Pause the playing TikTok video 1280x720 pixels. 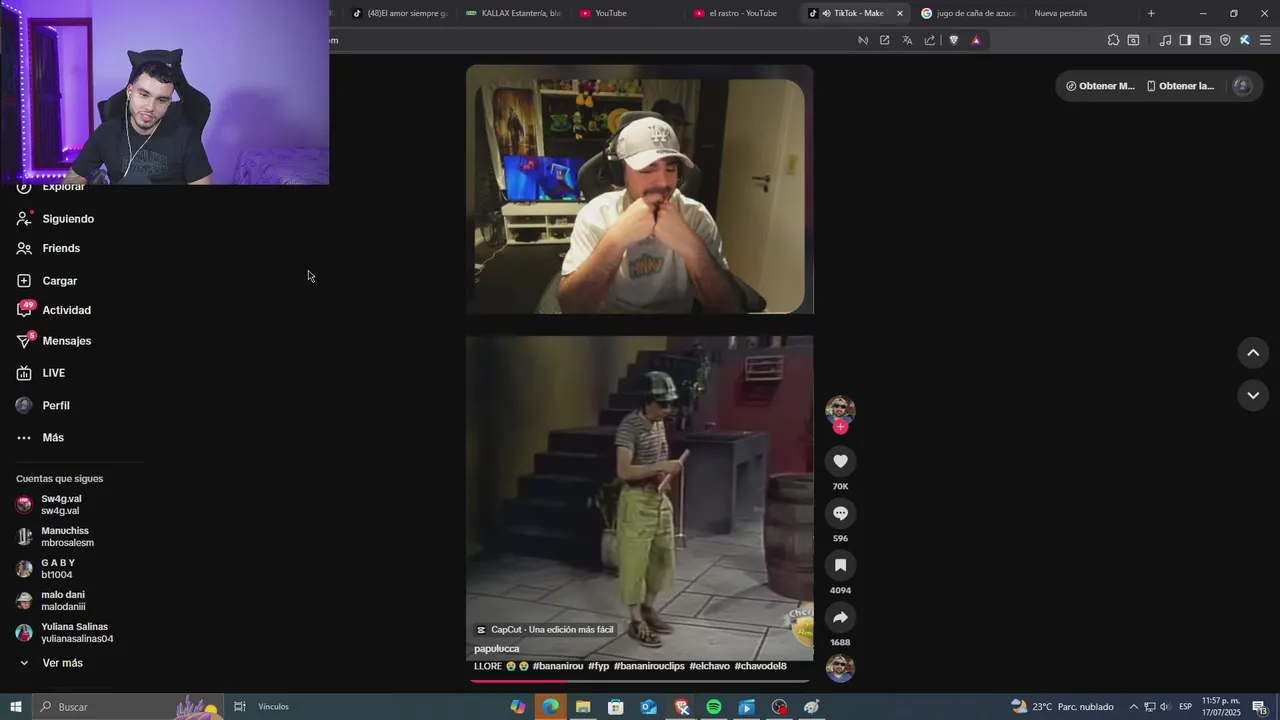click(x=640, y=372)
